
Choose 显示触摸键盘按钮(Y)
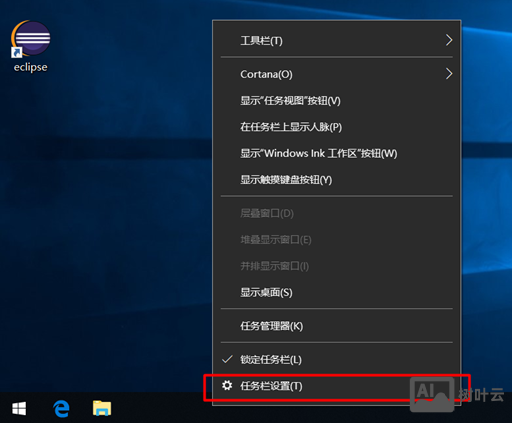337,180
